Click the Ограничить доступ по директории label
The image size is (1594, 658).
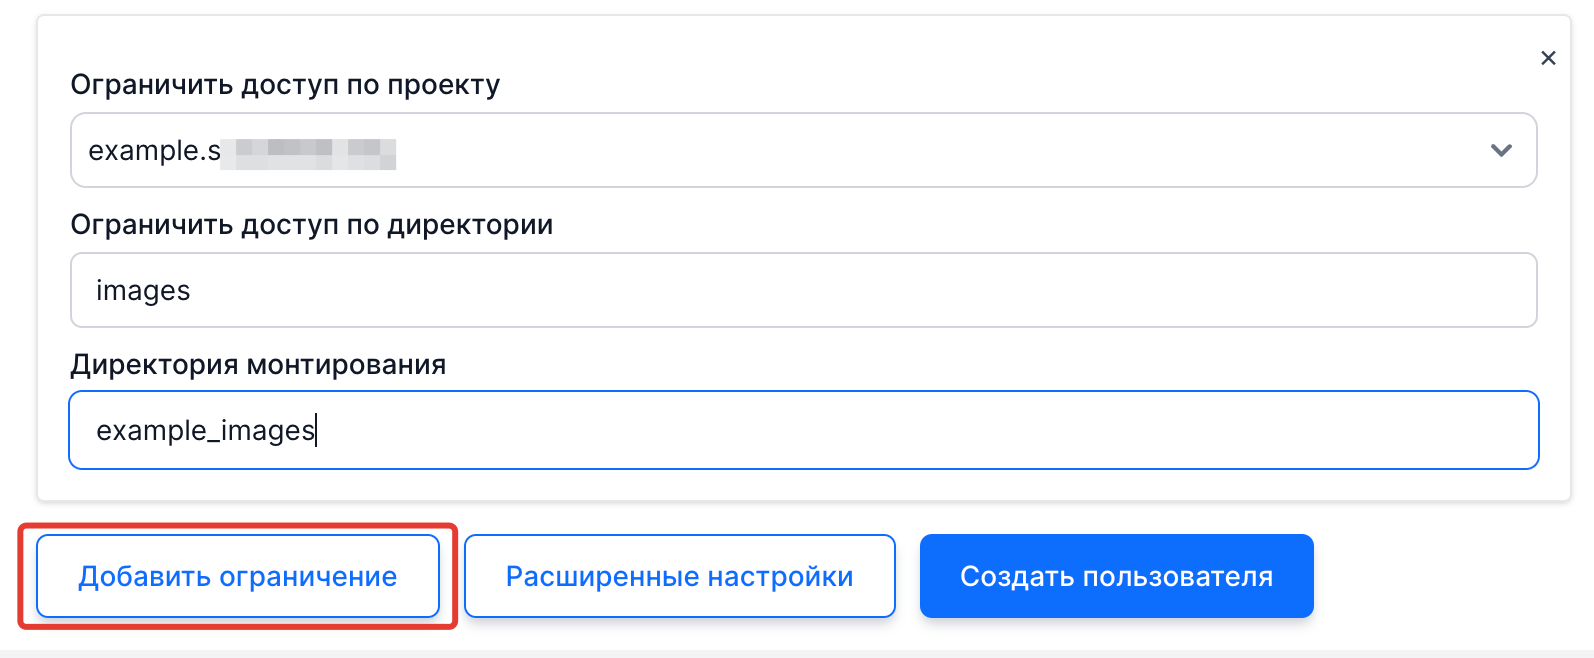point(311,225)
